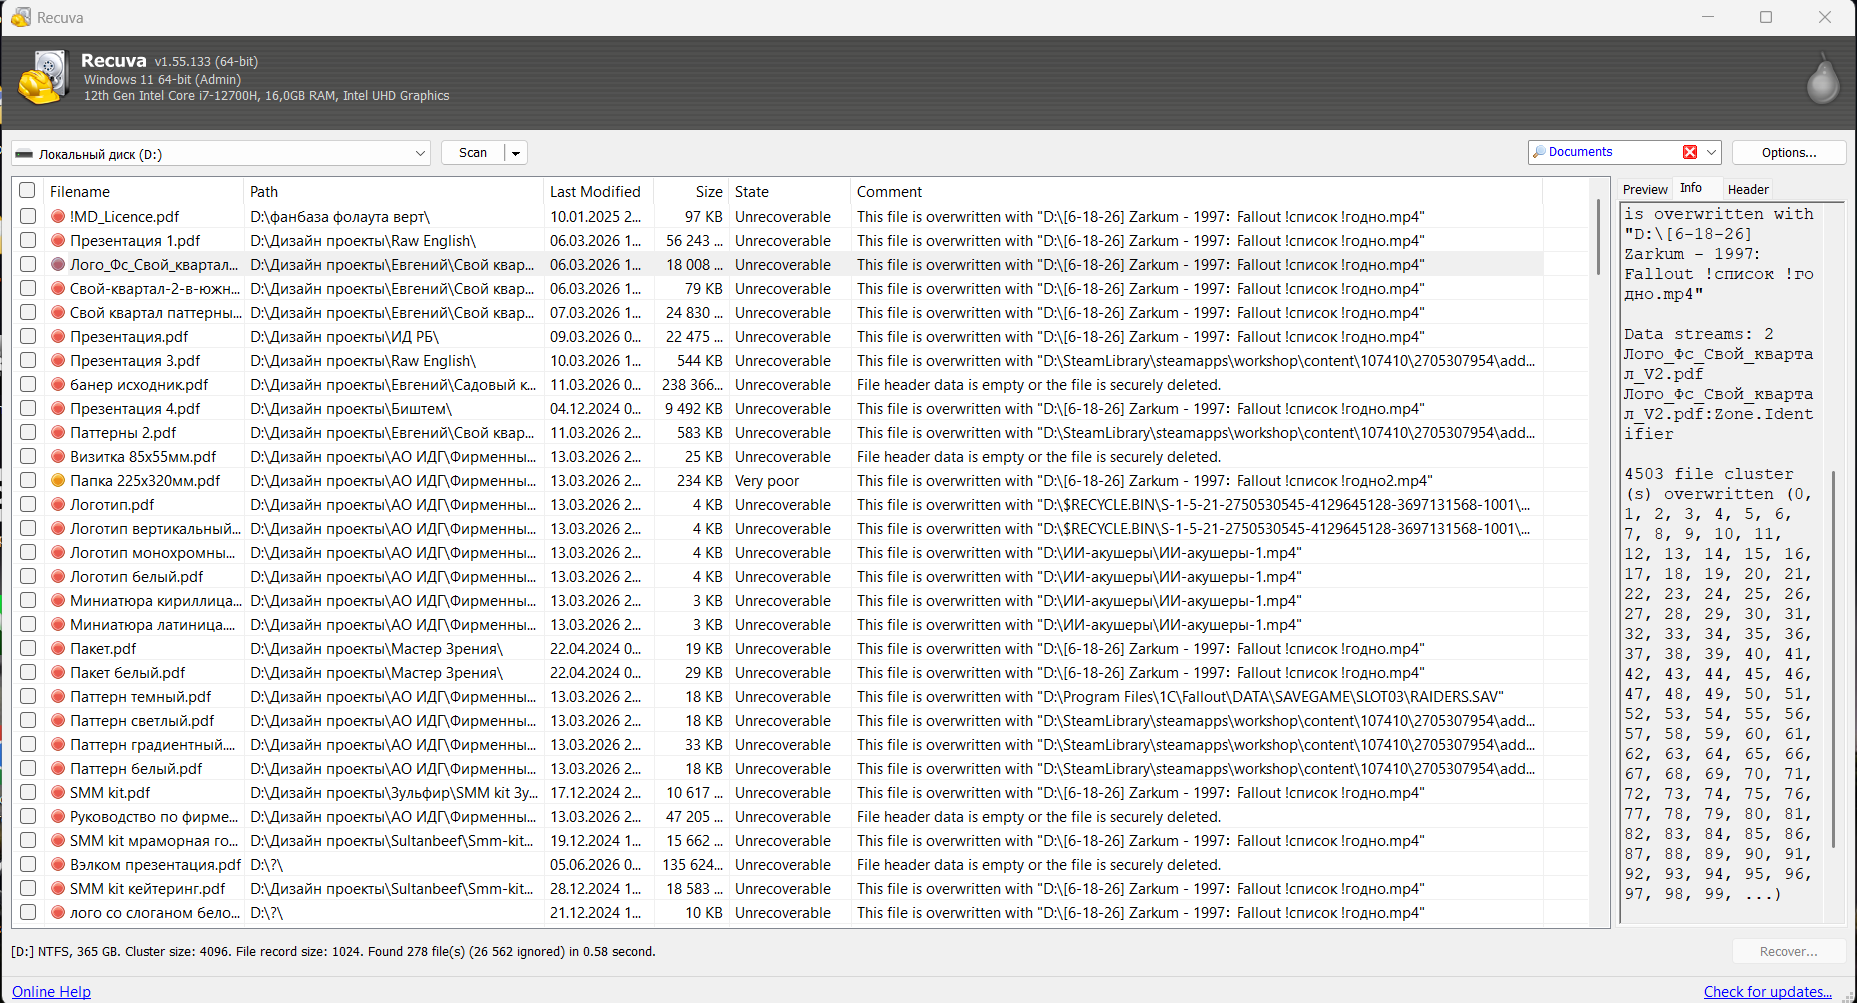Check the box for Презентация 1.pdf
1857x1003 pixels.
click(x=28, y=241)
